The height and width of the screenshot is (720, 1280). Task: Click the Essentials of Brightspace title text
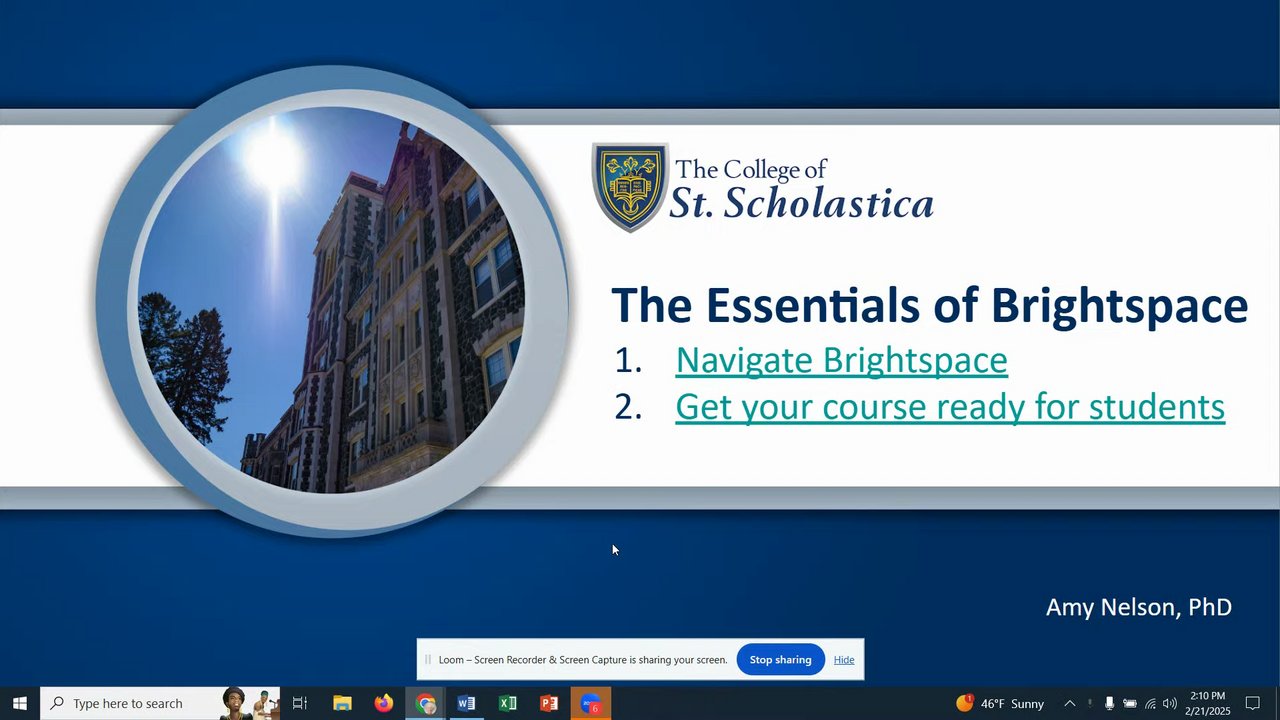[x=930, y=305]
